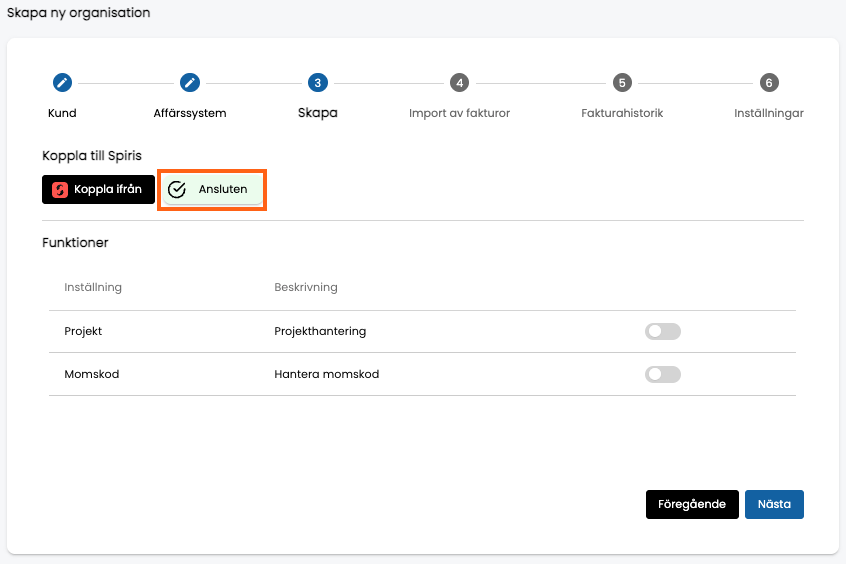Go to the Affärssystem step label
Screen dimensions: 846x564
pos(190,113)
